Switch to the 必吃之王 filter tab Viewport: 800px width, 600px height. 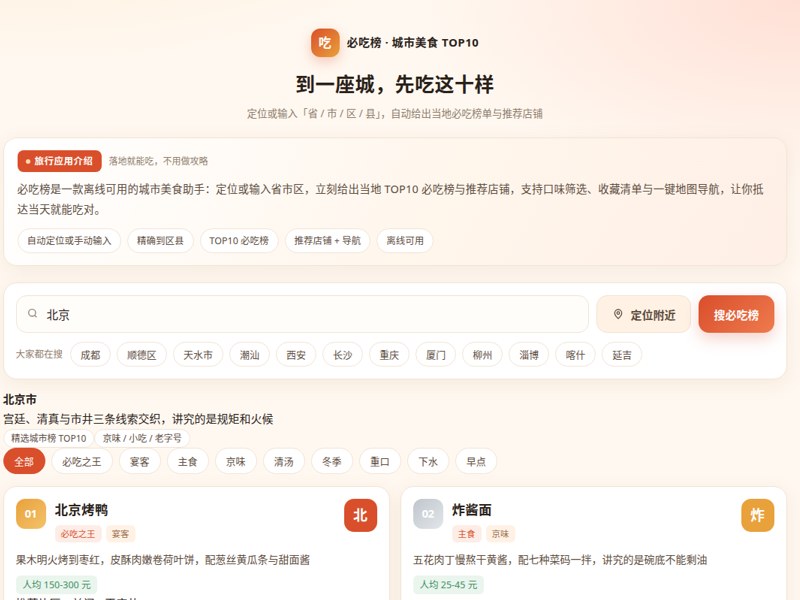point(82,462)
